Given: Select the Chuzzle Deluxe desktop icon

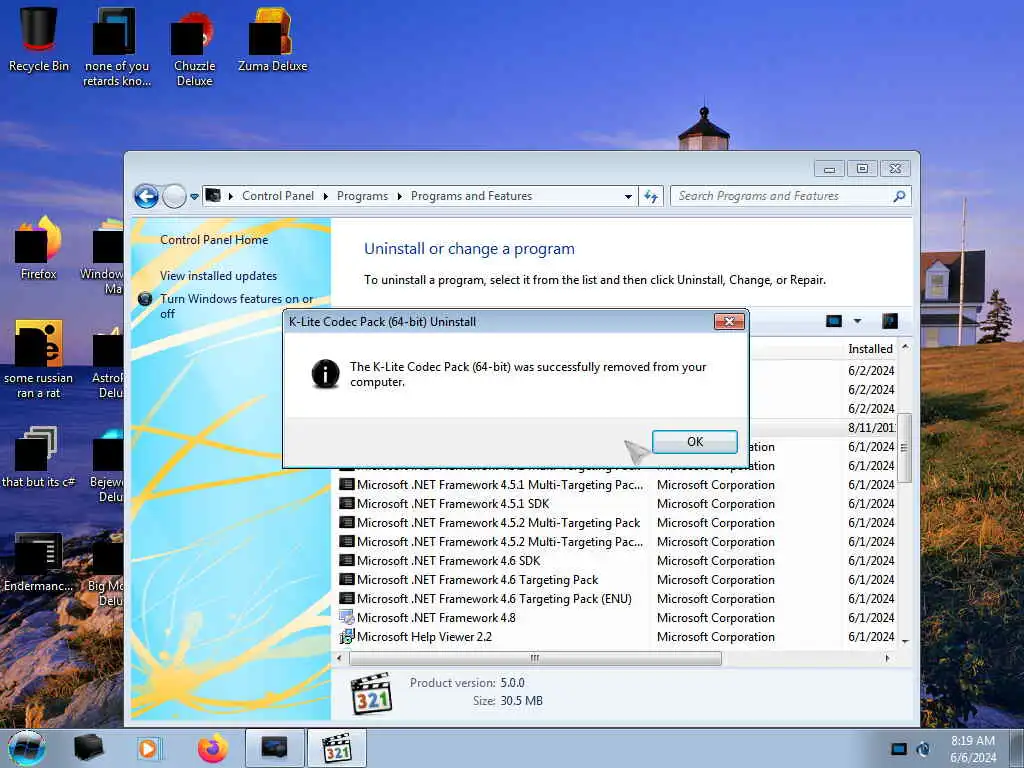Looking at the screenshot, I should tap(194, 50).
